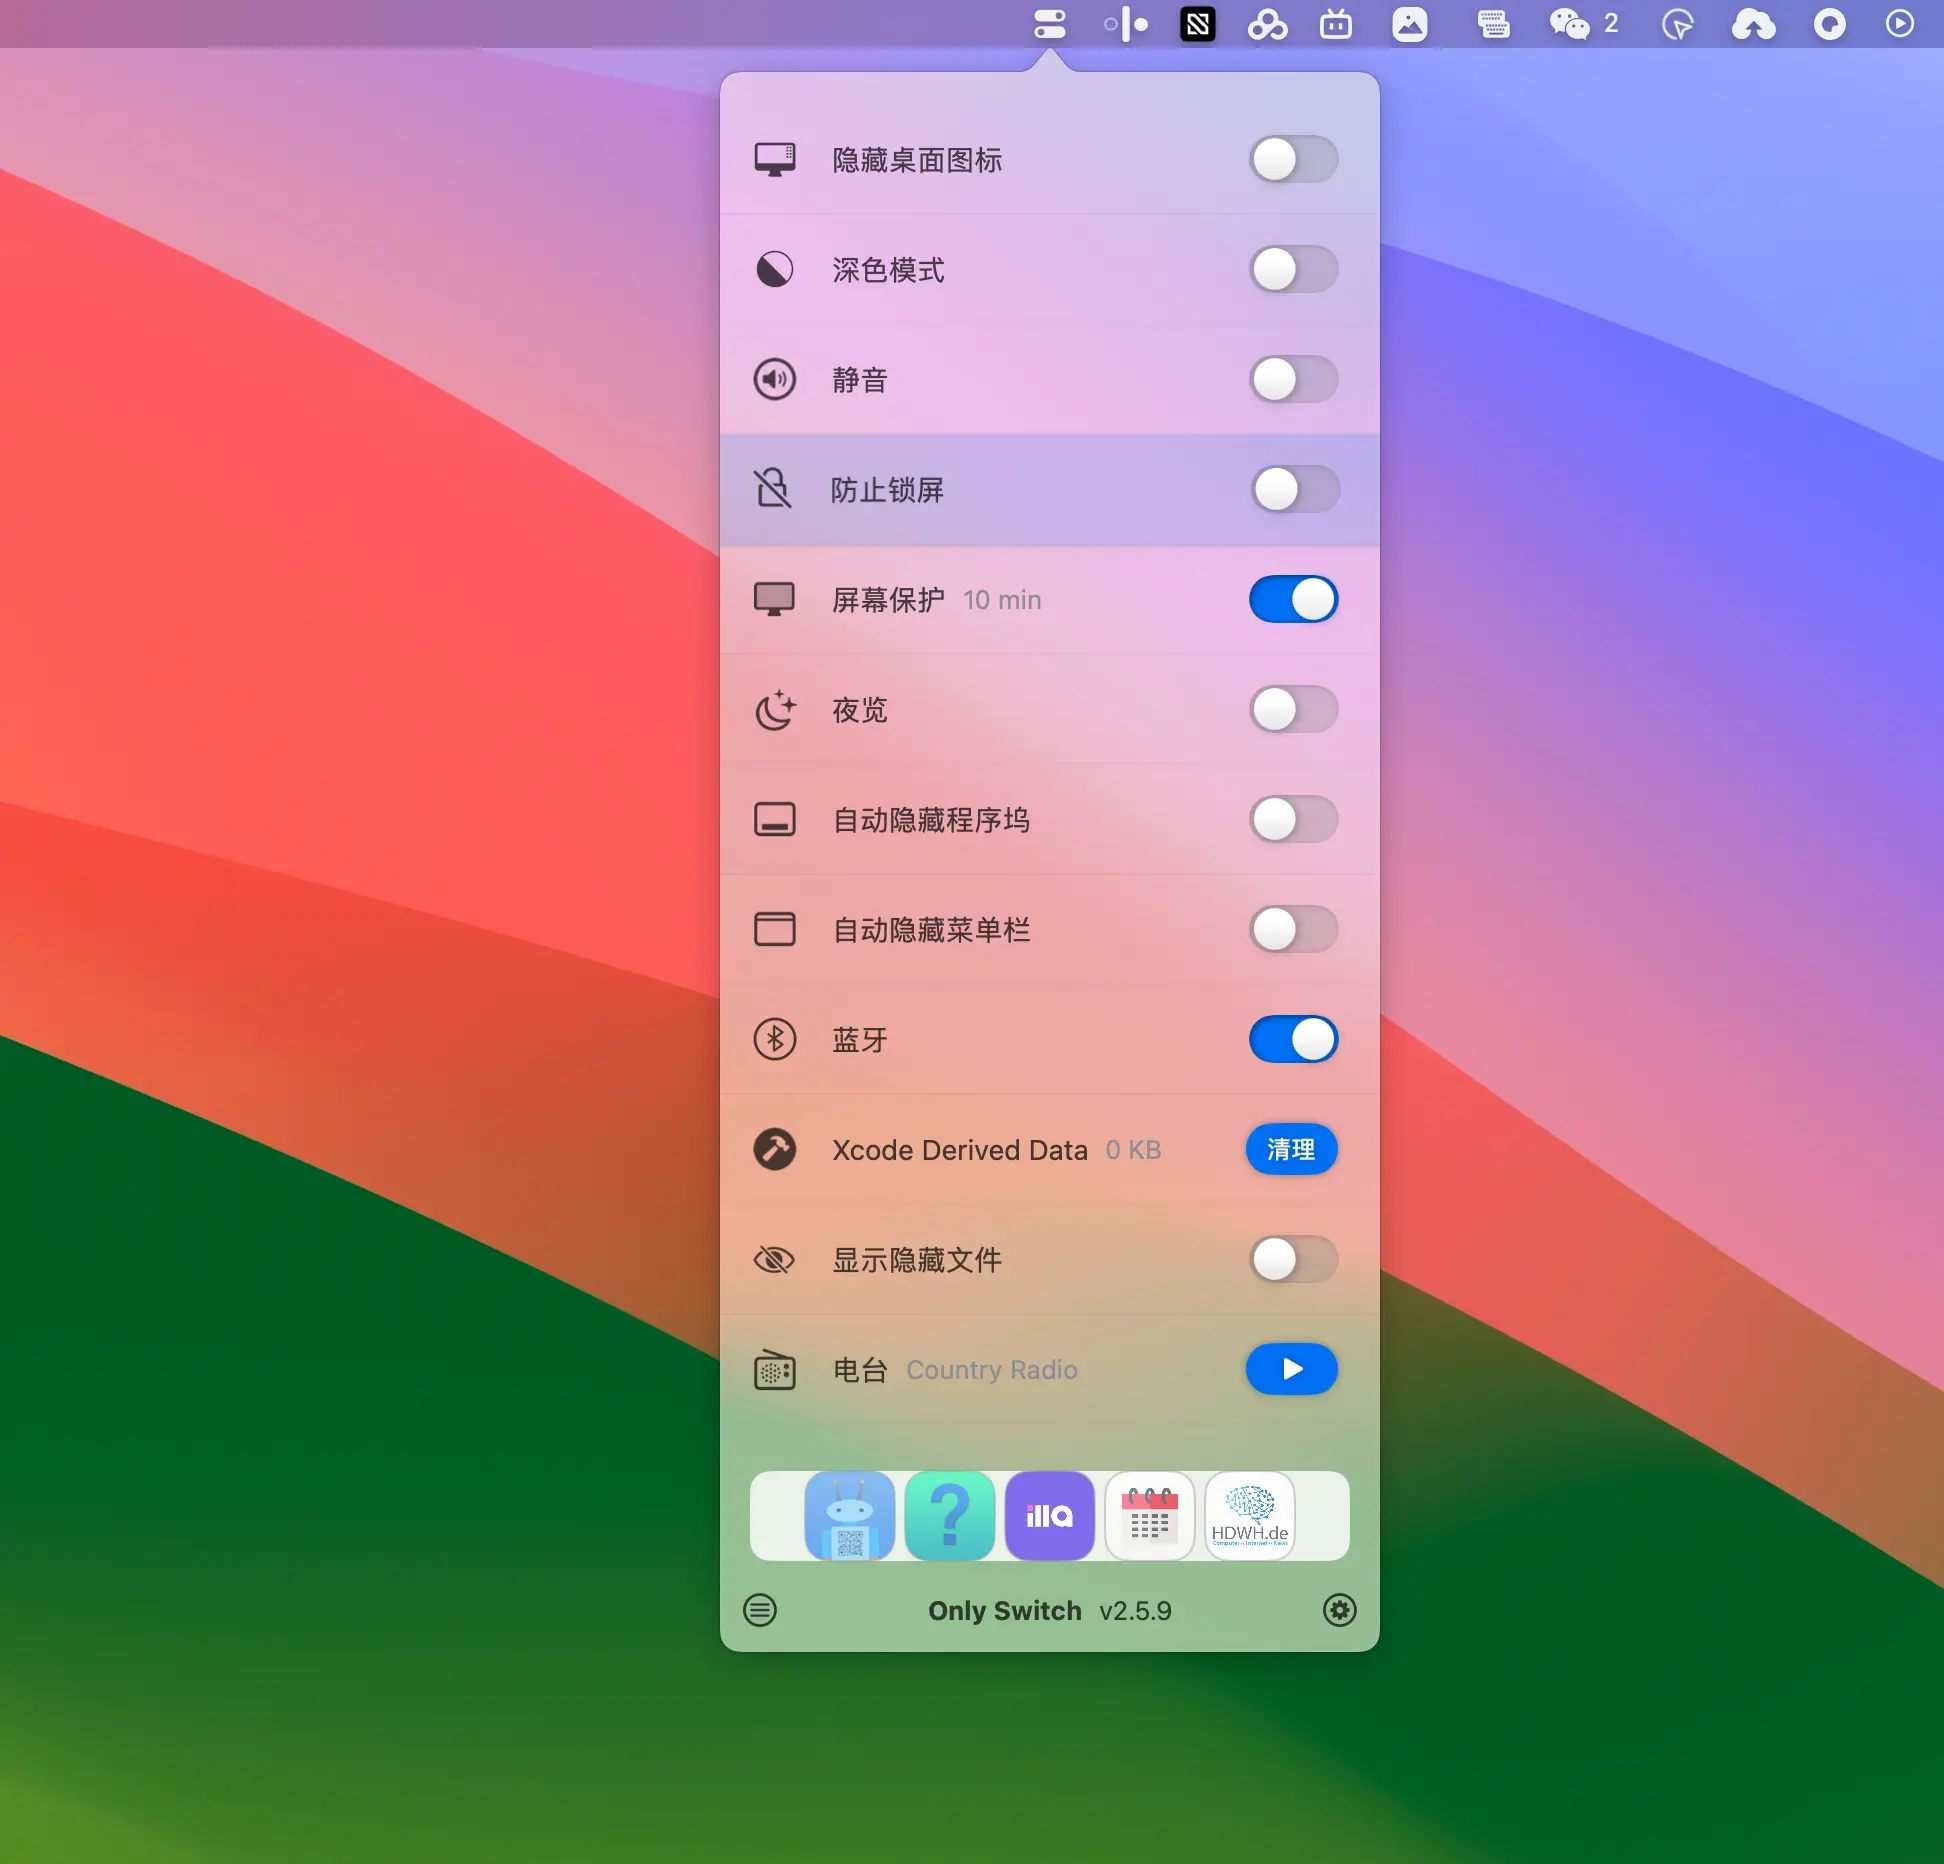Select the 防止锁屏 row
The width and height of the screenshot is (1944, 1864).
coord(888,490)
